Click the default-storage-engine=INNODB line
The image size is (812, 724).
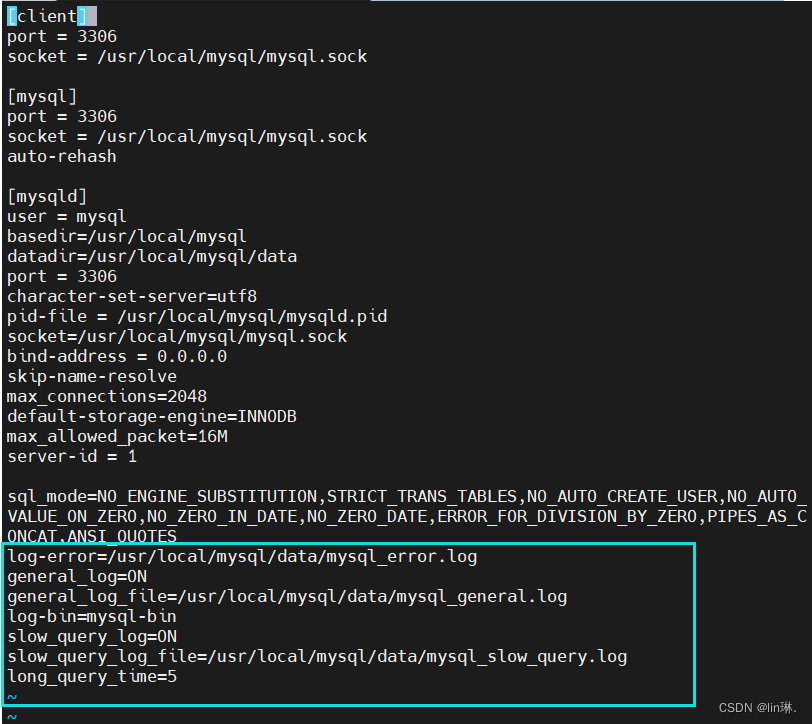(151, 416)
